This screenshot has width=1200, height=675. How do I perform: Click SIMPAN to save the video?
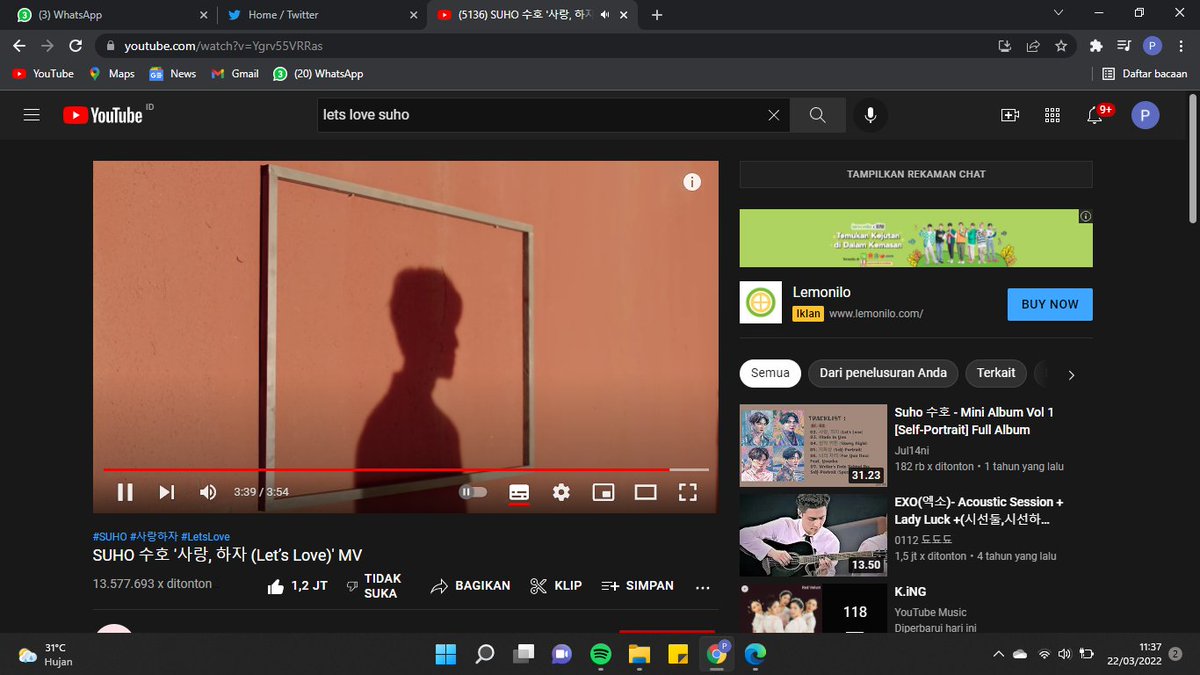(x=637, y=586)
